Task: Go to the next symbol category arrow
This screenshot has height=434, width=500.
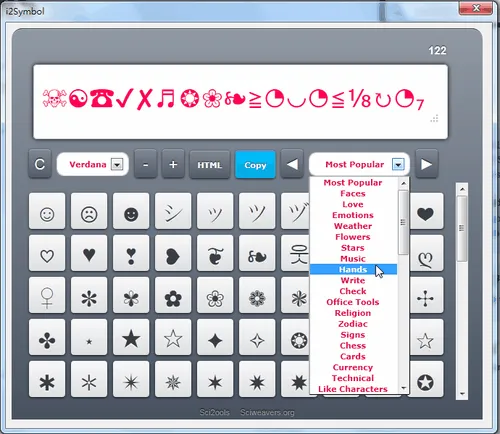Action: tap(426, 164)
